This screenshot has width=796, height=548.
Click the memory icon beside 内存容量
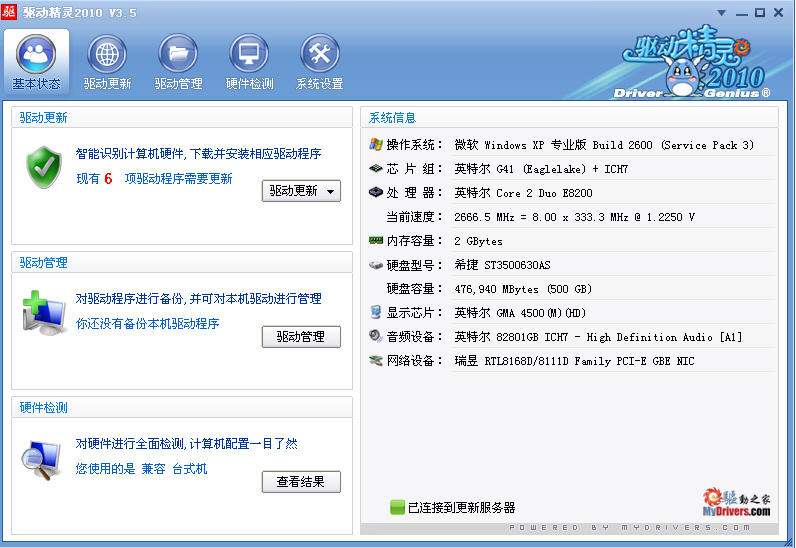(x=376, y=240)
